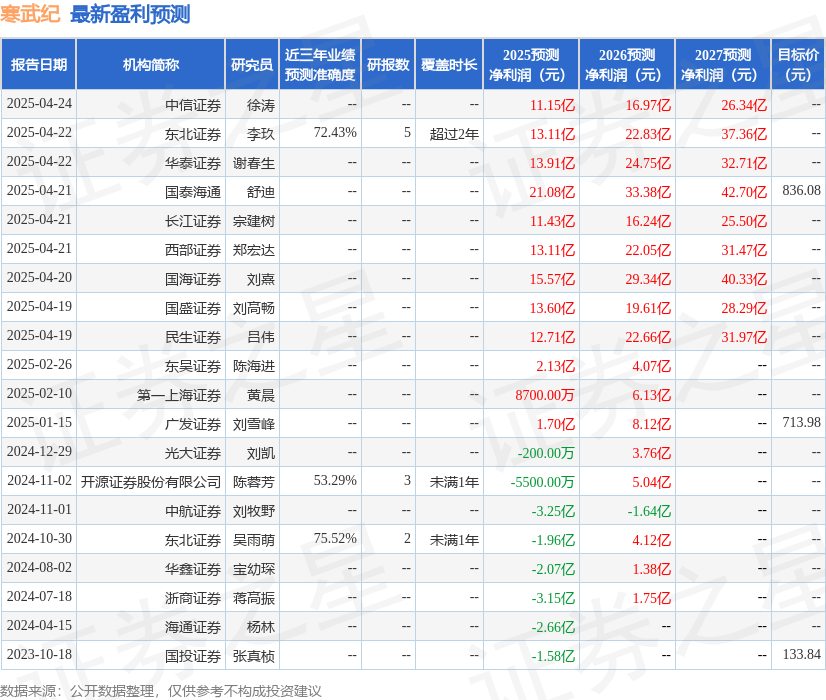826x700 pixels.
Task: Click the 24.75亿 forecast value
Action: 648,163
